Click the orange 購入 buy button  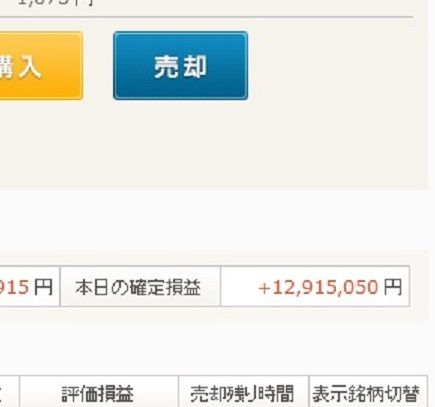41,66
